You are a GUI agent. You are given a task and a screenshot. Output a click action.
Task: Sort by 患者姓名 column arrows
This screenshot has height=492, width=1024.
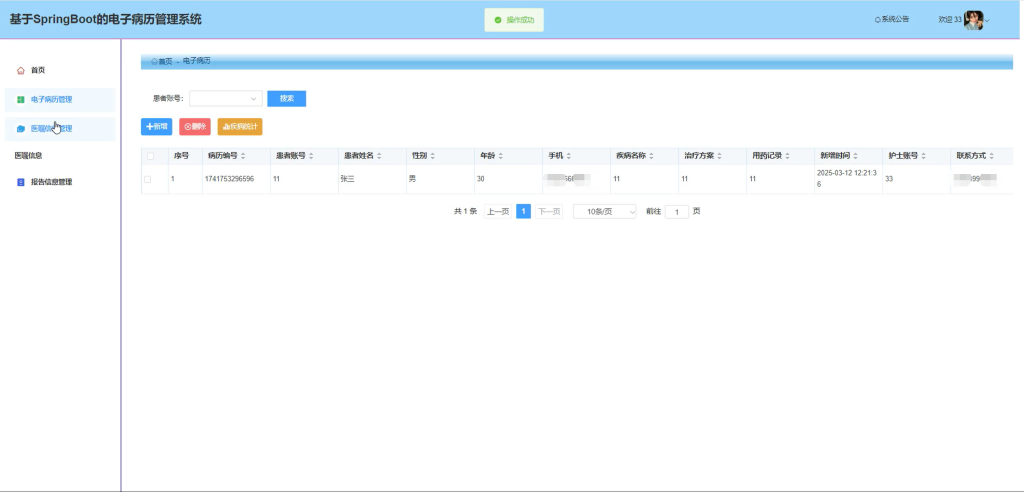click(379, 156)
